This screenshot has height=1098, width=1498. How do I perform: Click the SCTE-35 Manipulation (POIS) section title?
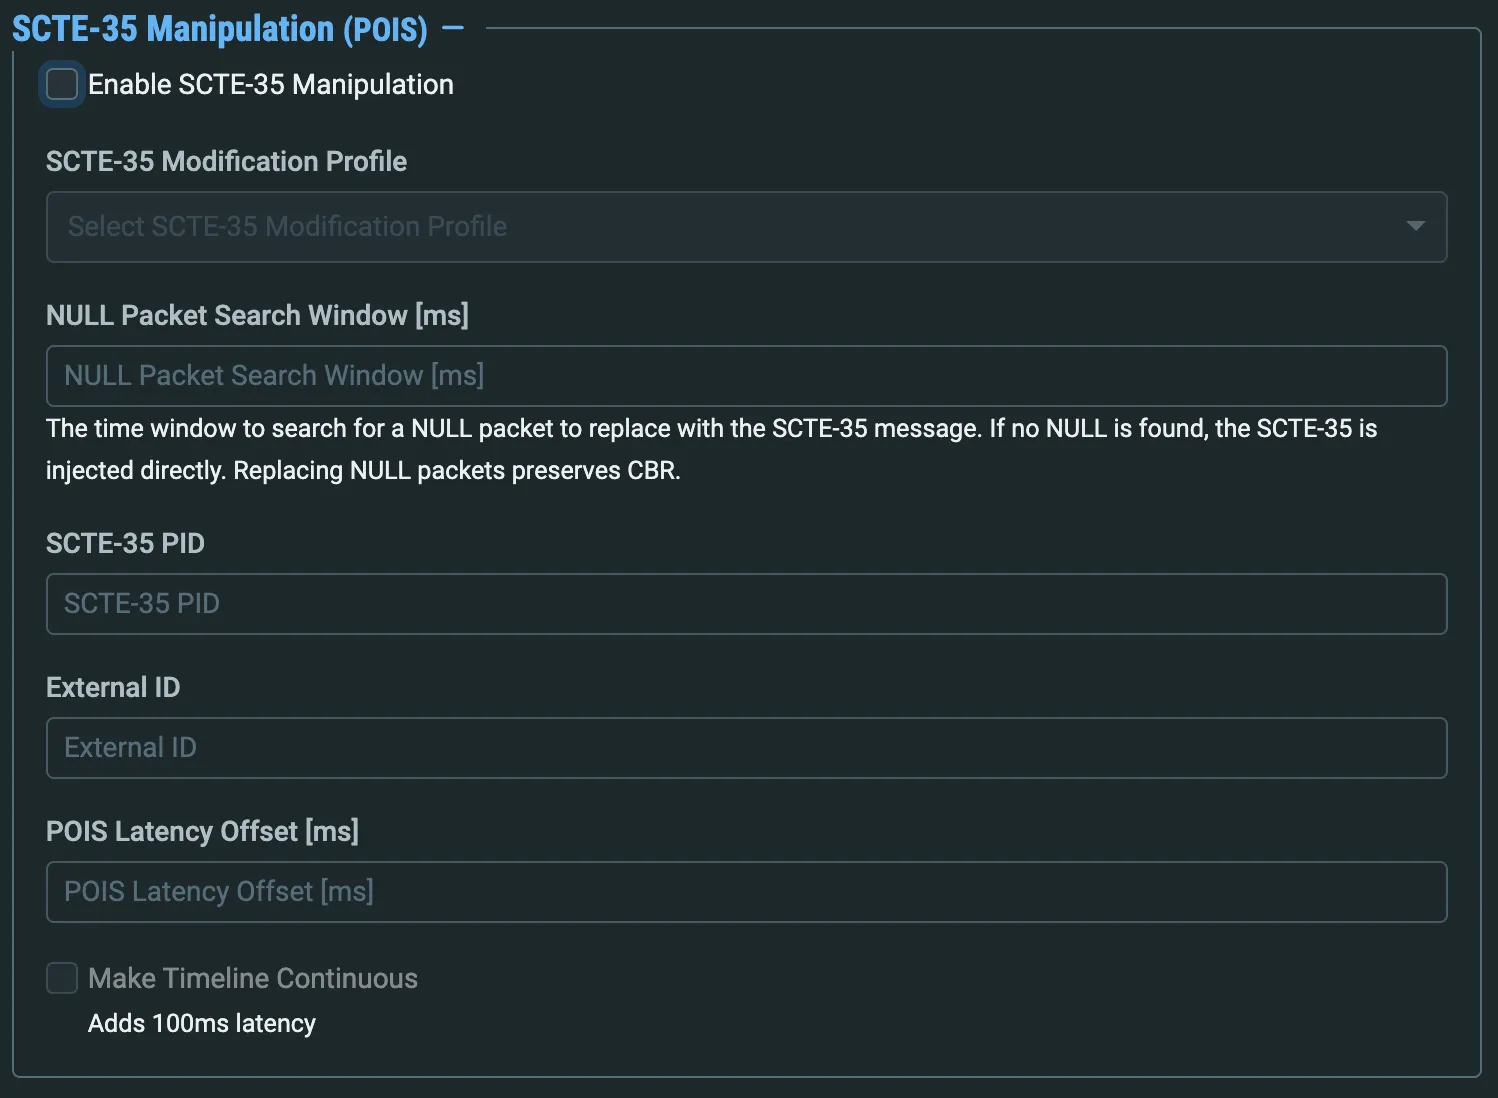pyautogui.click(x=220, y=29)
